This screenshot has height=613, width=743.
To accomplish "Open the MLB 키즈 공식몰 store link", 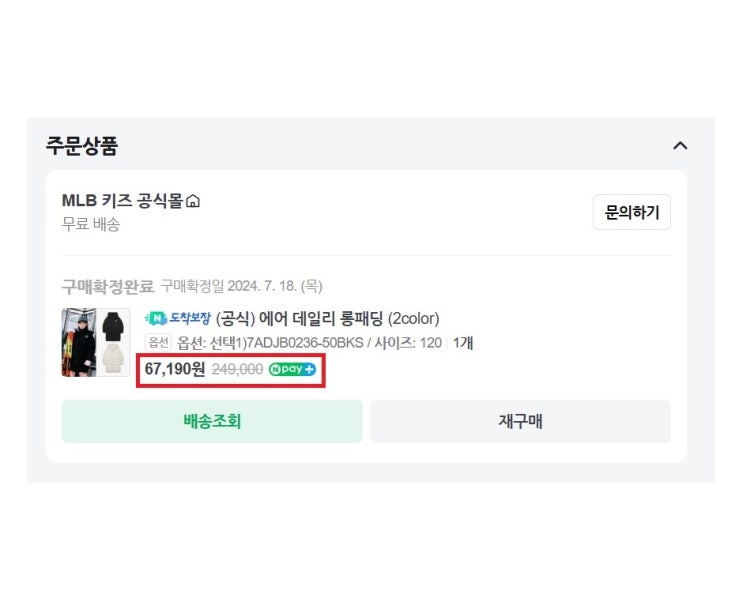I will coord(122,201).
